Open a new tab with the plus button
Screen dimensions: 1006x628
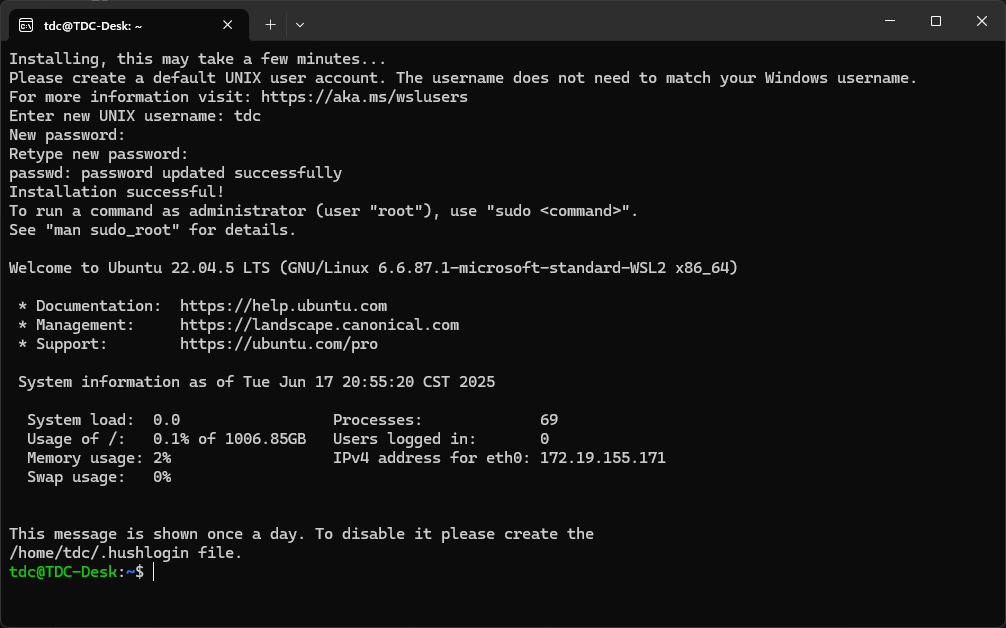pos(270,24)
